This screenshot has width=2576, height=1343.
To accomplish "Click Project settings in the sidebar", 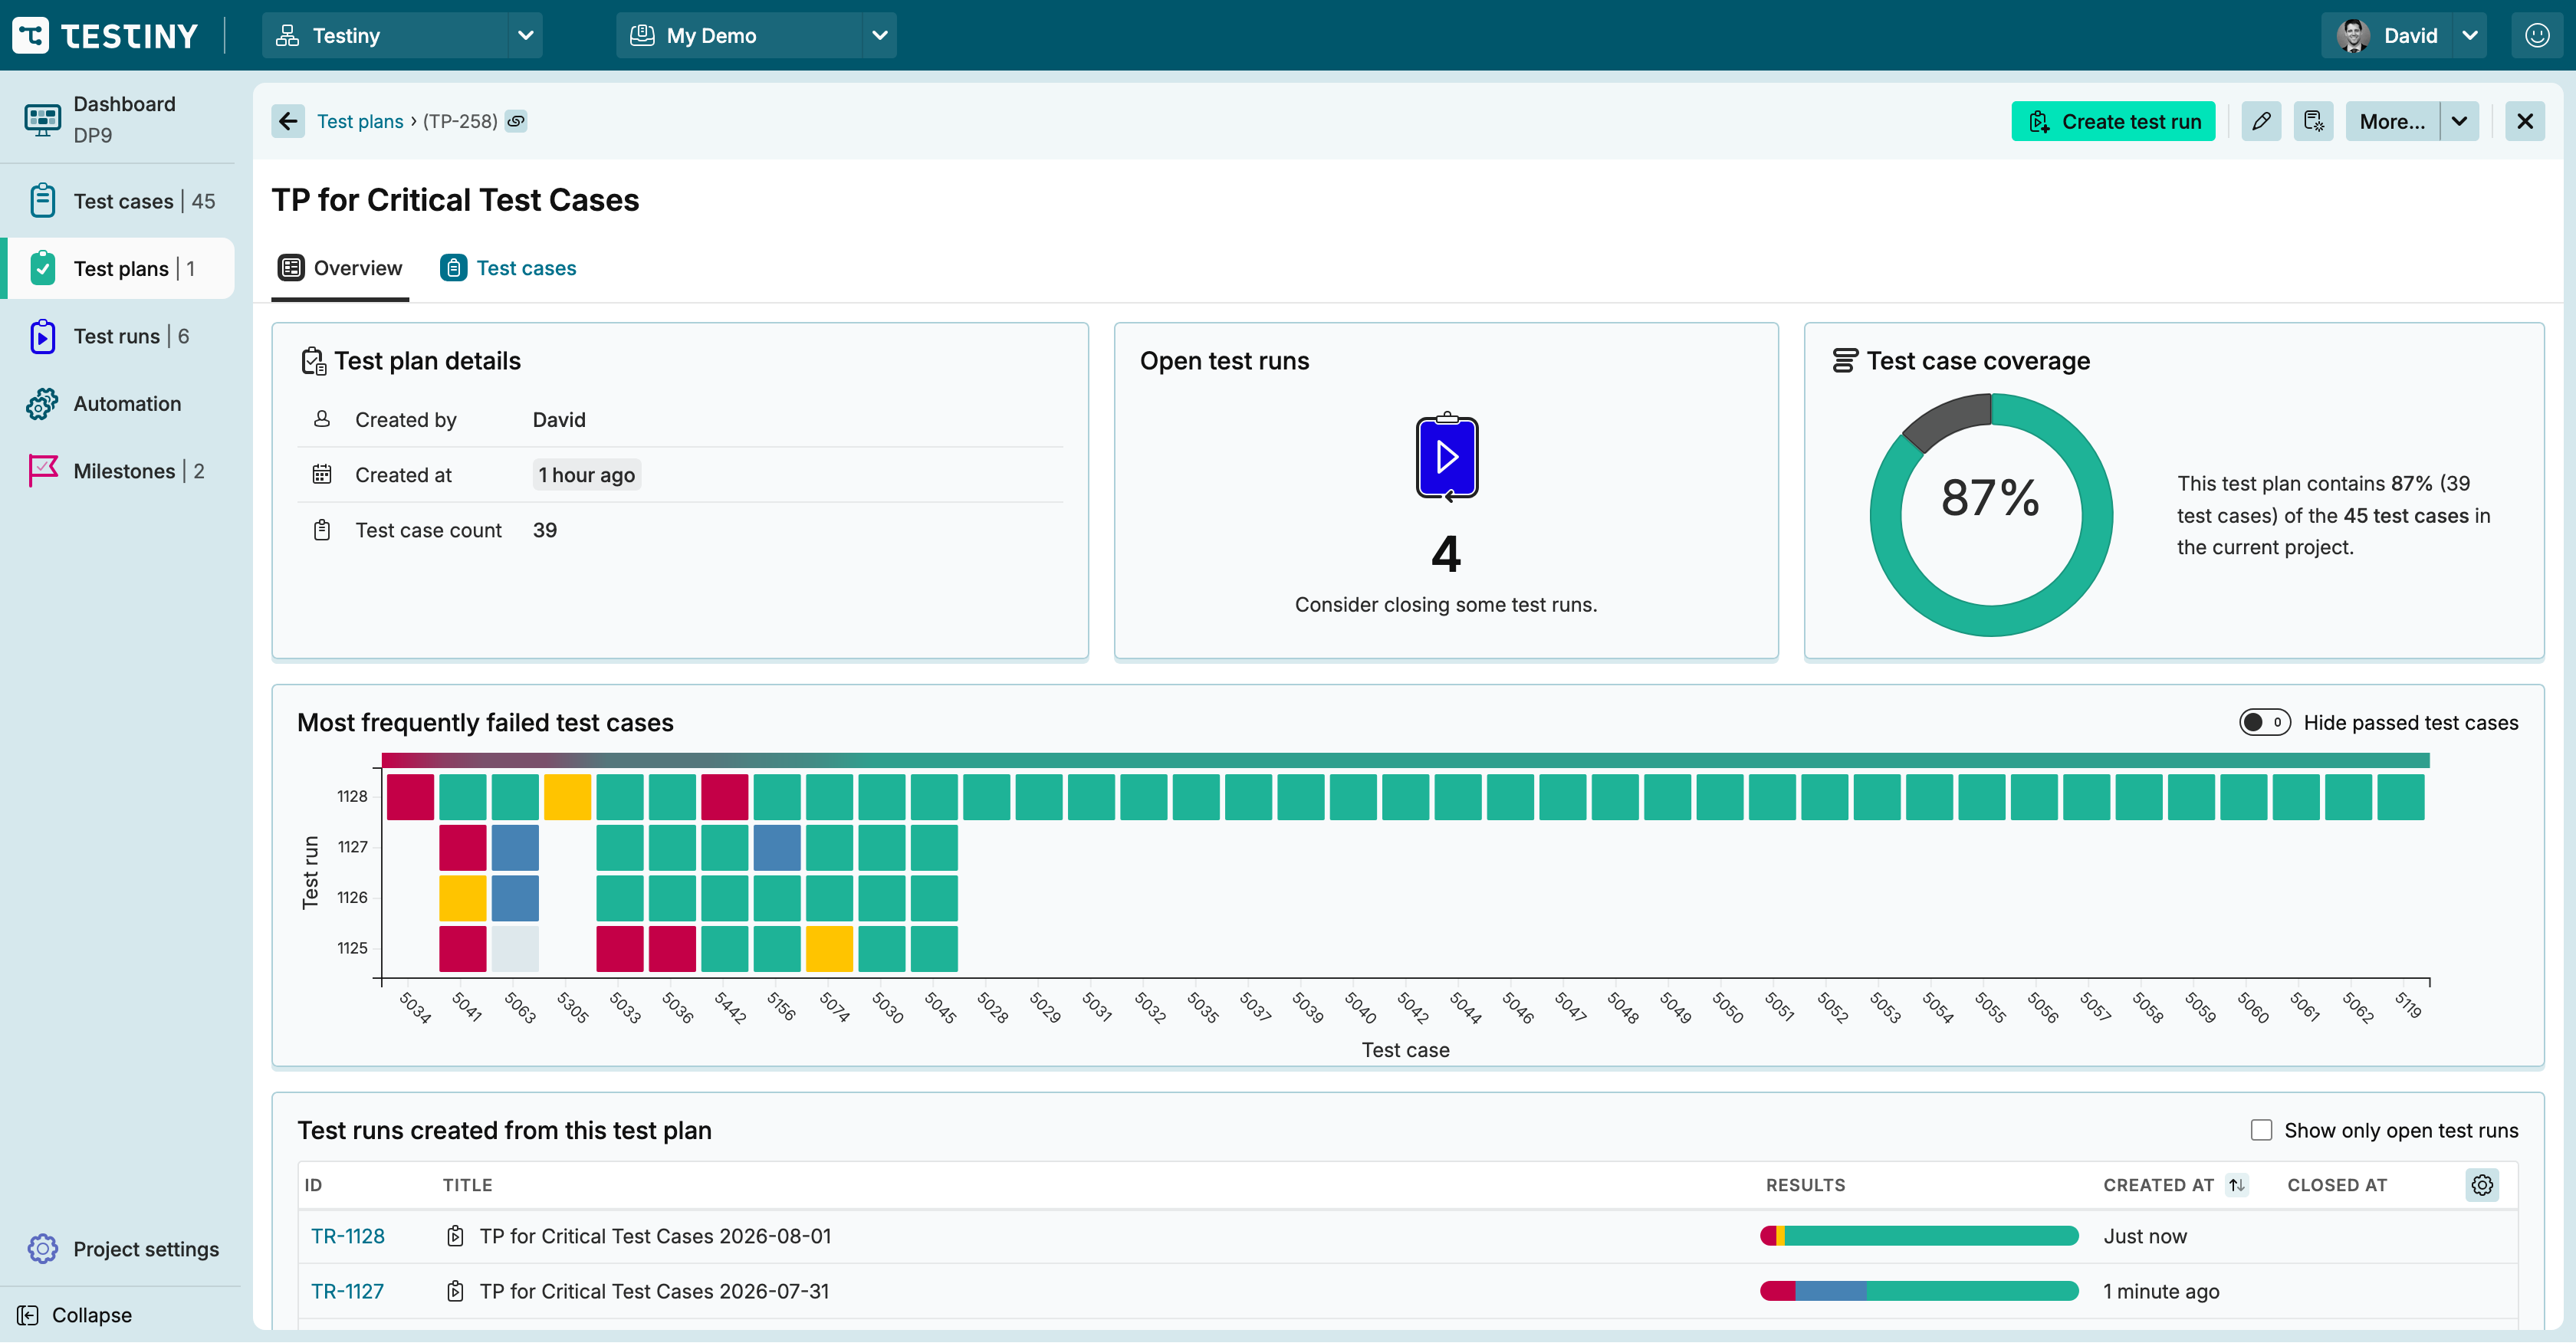I will 122,1248.
